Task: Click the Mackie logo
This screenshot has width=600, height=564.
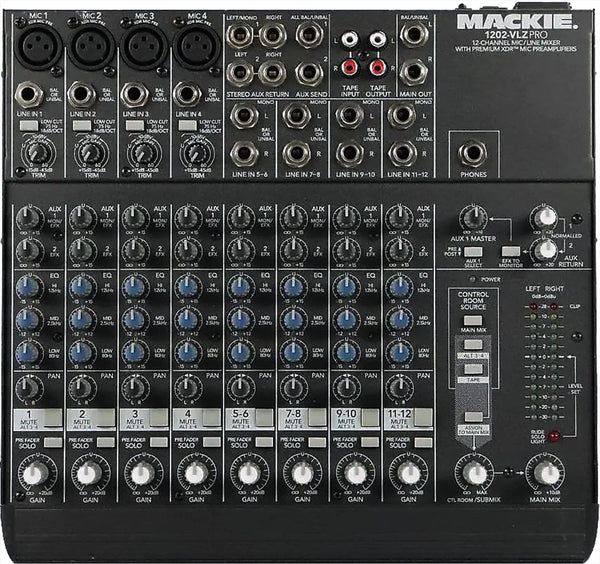Action: pos(516,20)
